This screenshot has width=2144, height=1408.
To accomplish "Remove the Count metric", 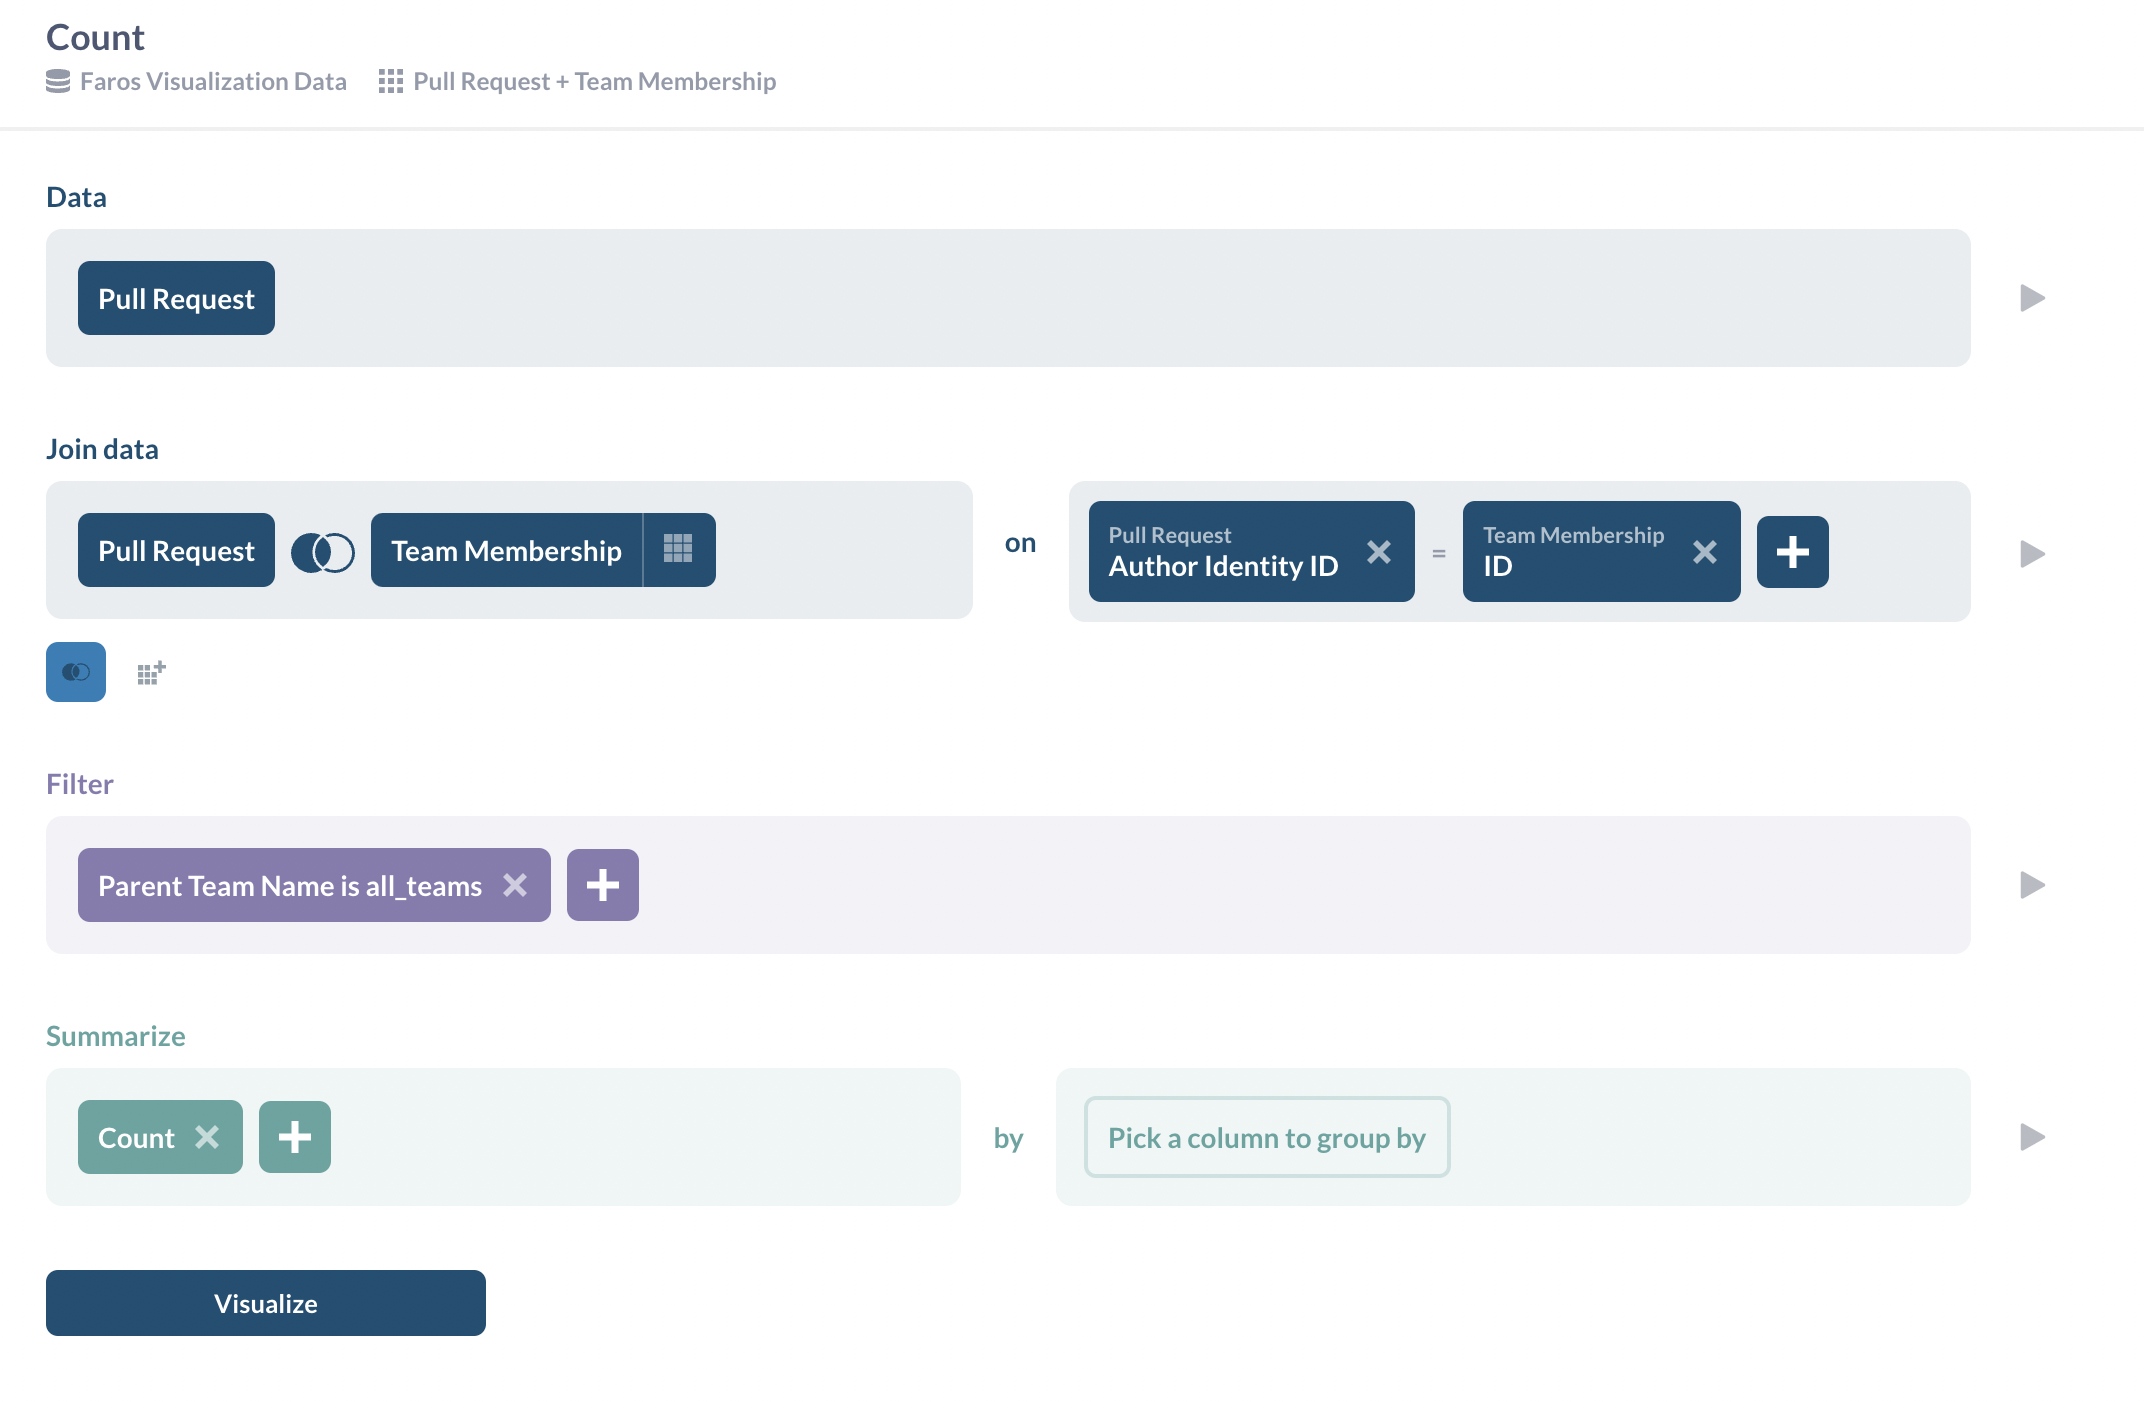I will pyautogui.click(x=207, y=1137).
